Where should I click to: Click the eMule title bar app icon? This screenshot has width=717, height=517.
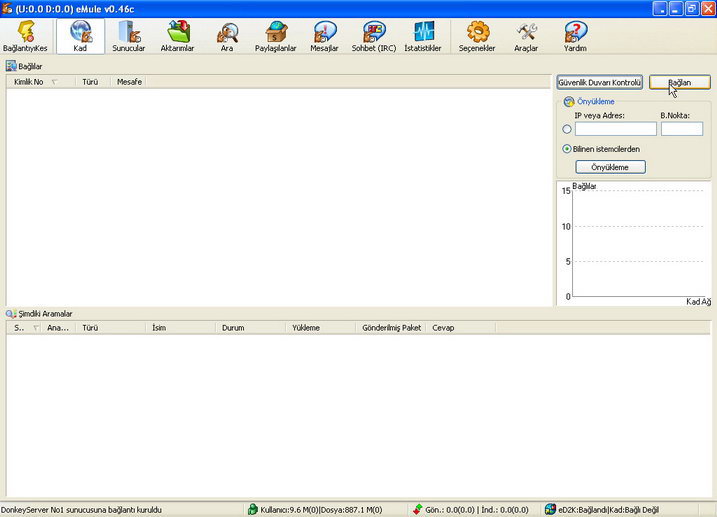(7, 8)
